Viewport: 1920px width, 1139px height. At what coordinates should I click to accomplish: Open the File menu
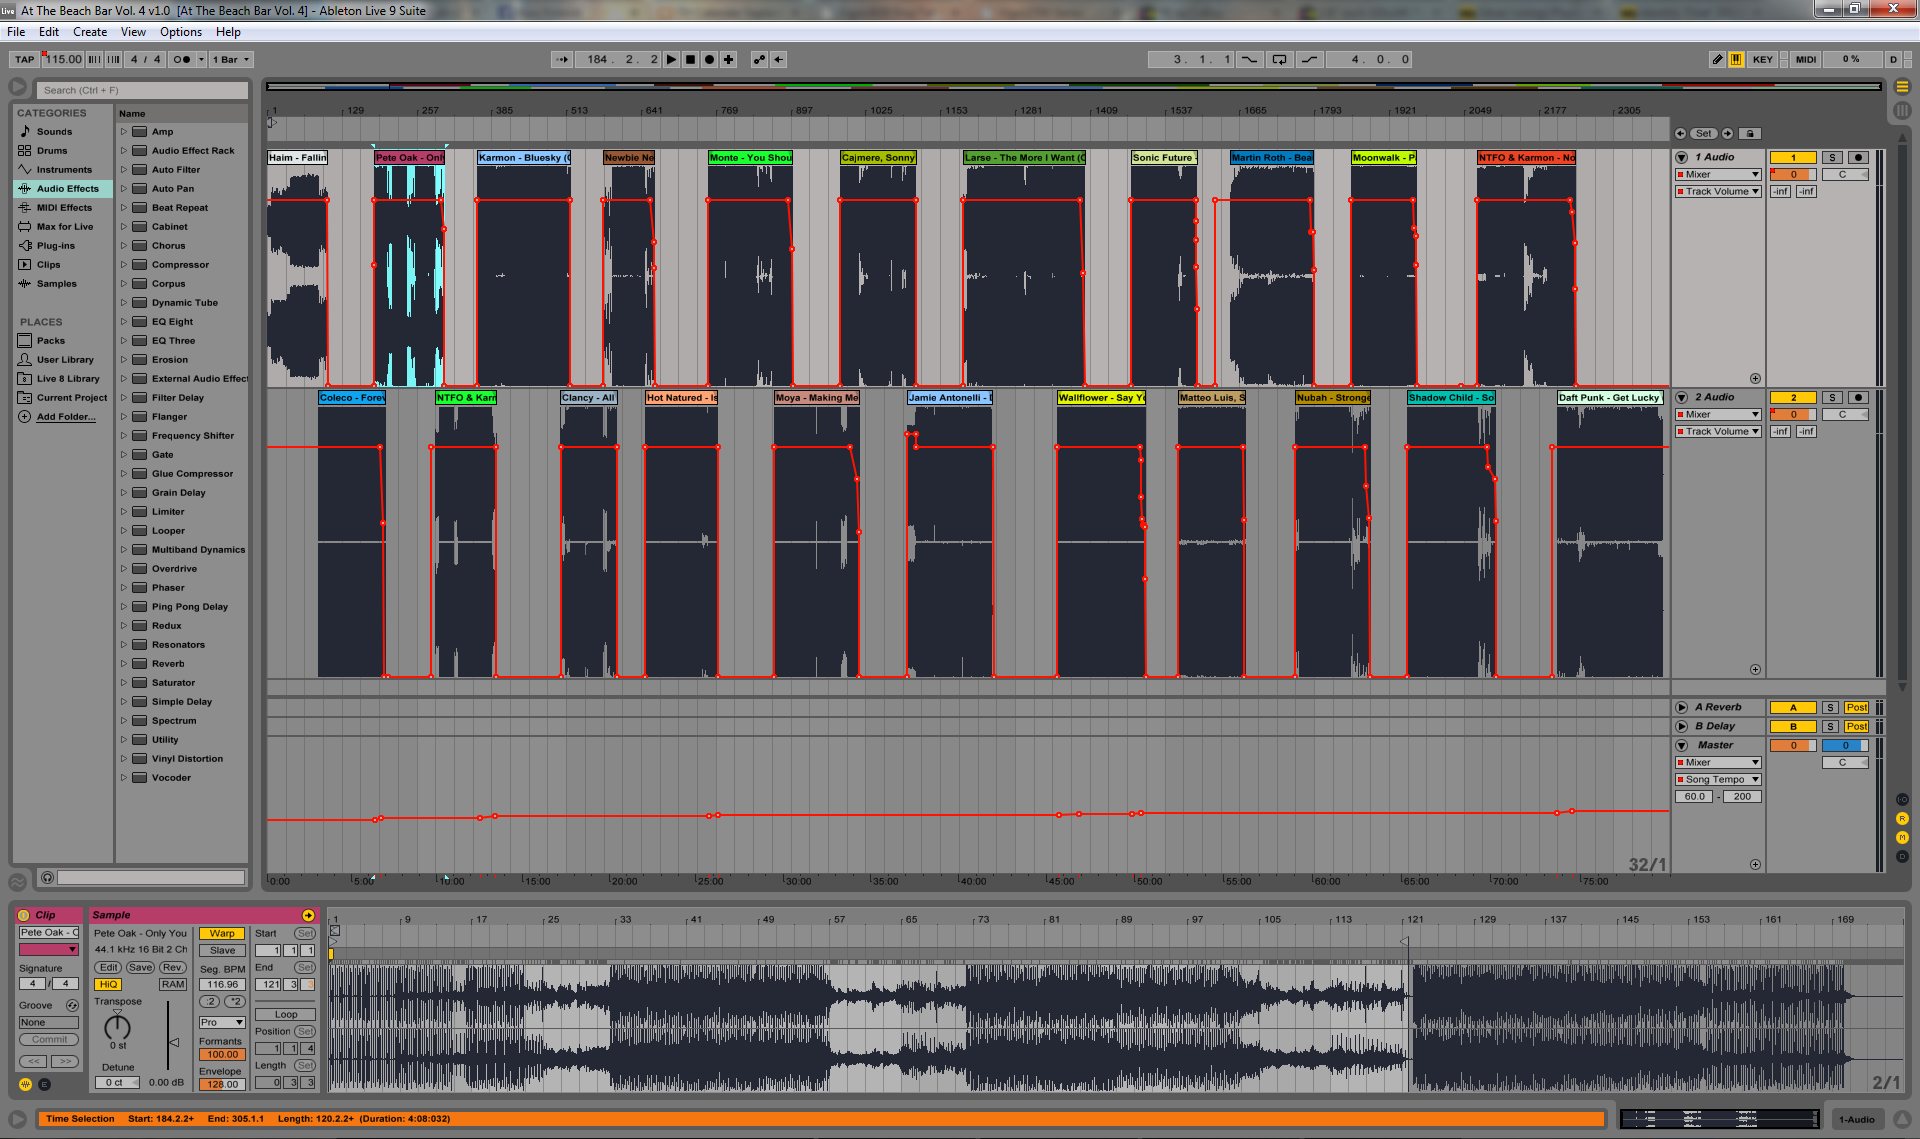(16, 32)
